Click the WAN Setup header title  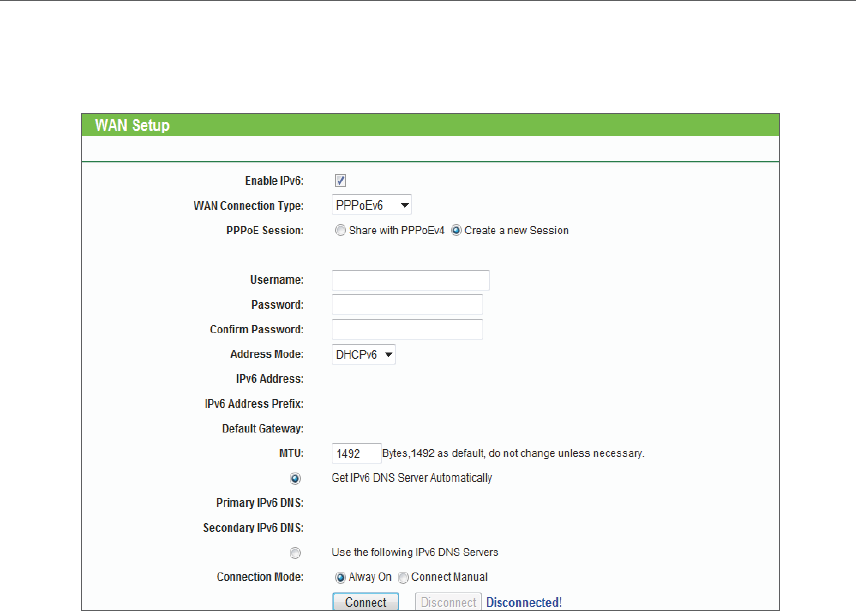pyautogui.click(x=132, y=125)
